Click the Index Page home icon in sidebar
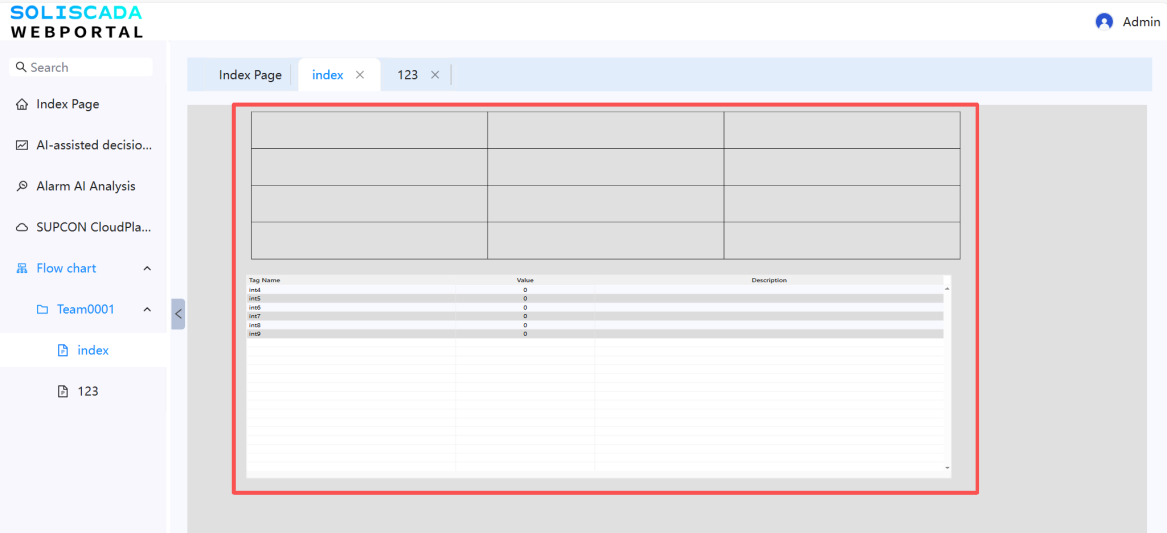Screen dimensions: 1167x533 [x=22, y=104]
